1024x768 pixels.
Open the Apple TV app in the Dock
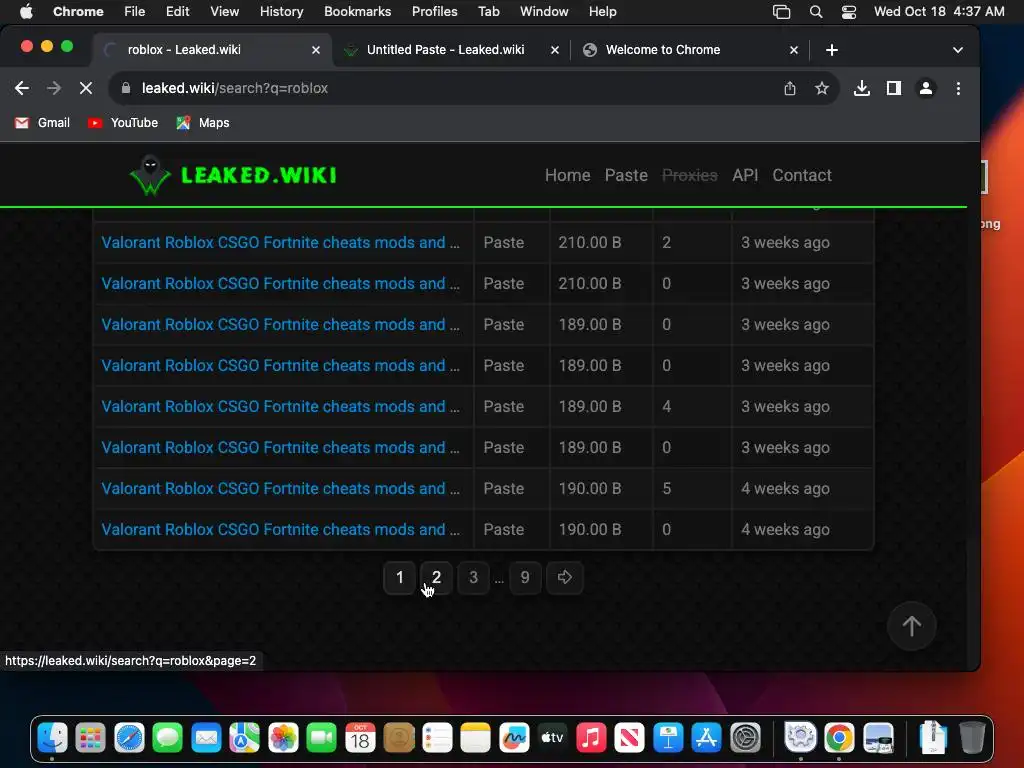coord(552,738)
